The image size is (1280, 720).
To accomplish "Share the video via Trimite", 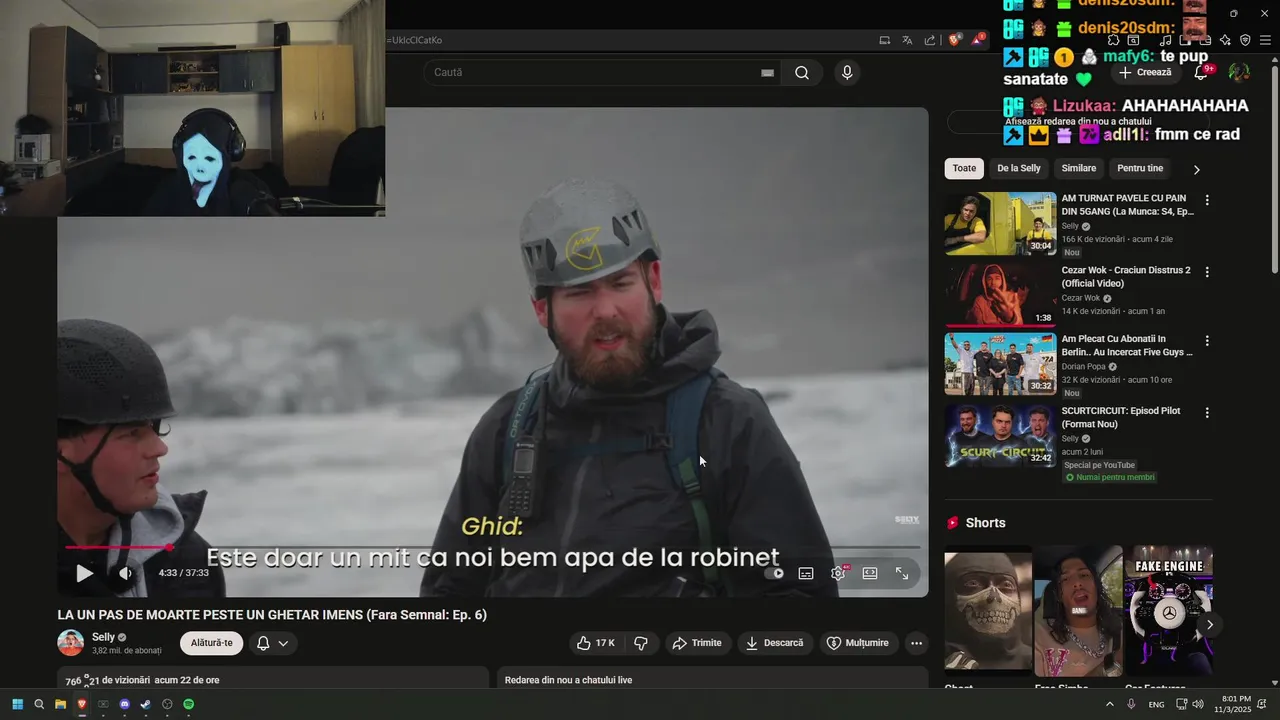I will tap(697, 643).
